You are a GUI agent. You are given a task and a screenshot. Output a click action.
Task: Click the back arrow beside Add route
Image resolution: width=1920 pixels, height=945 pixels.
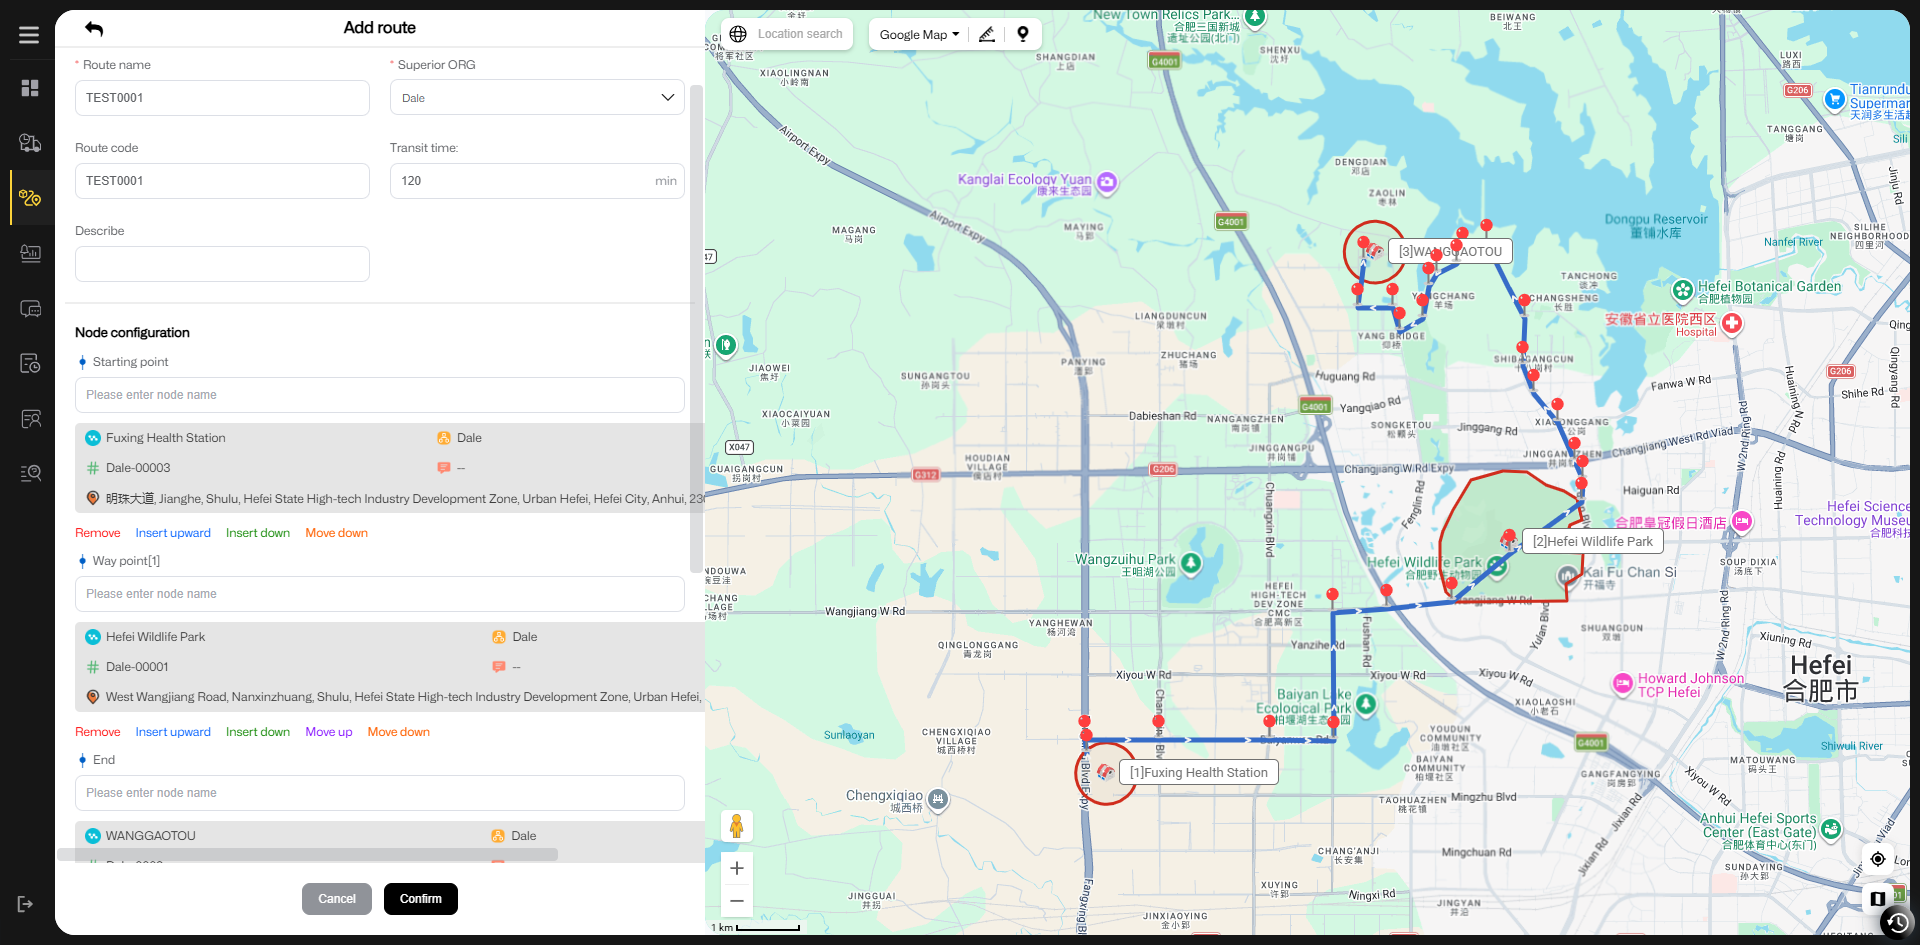coord(94,28)
